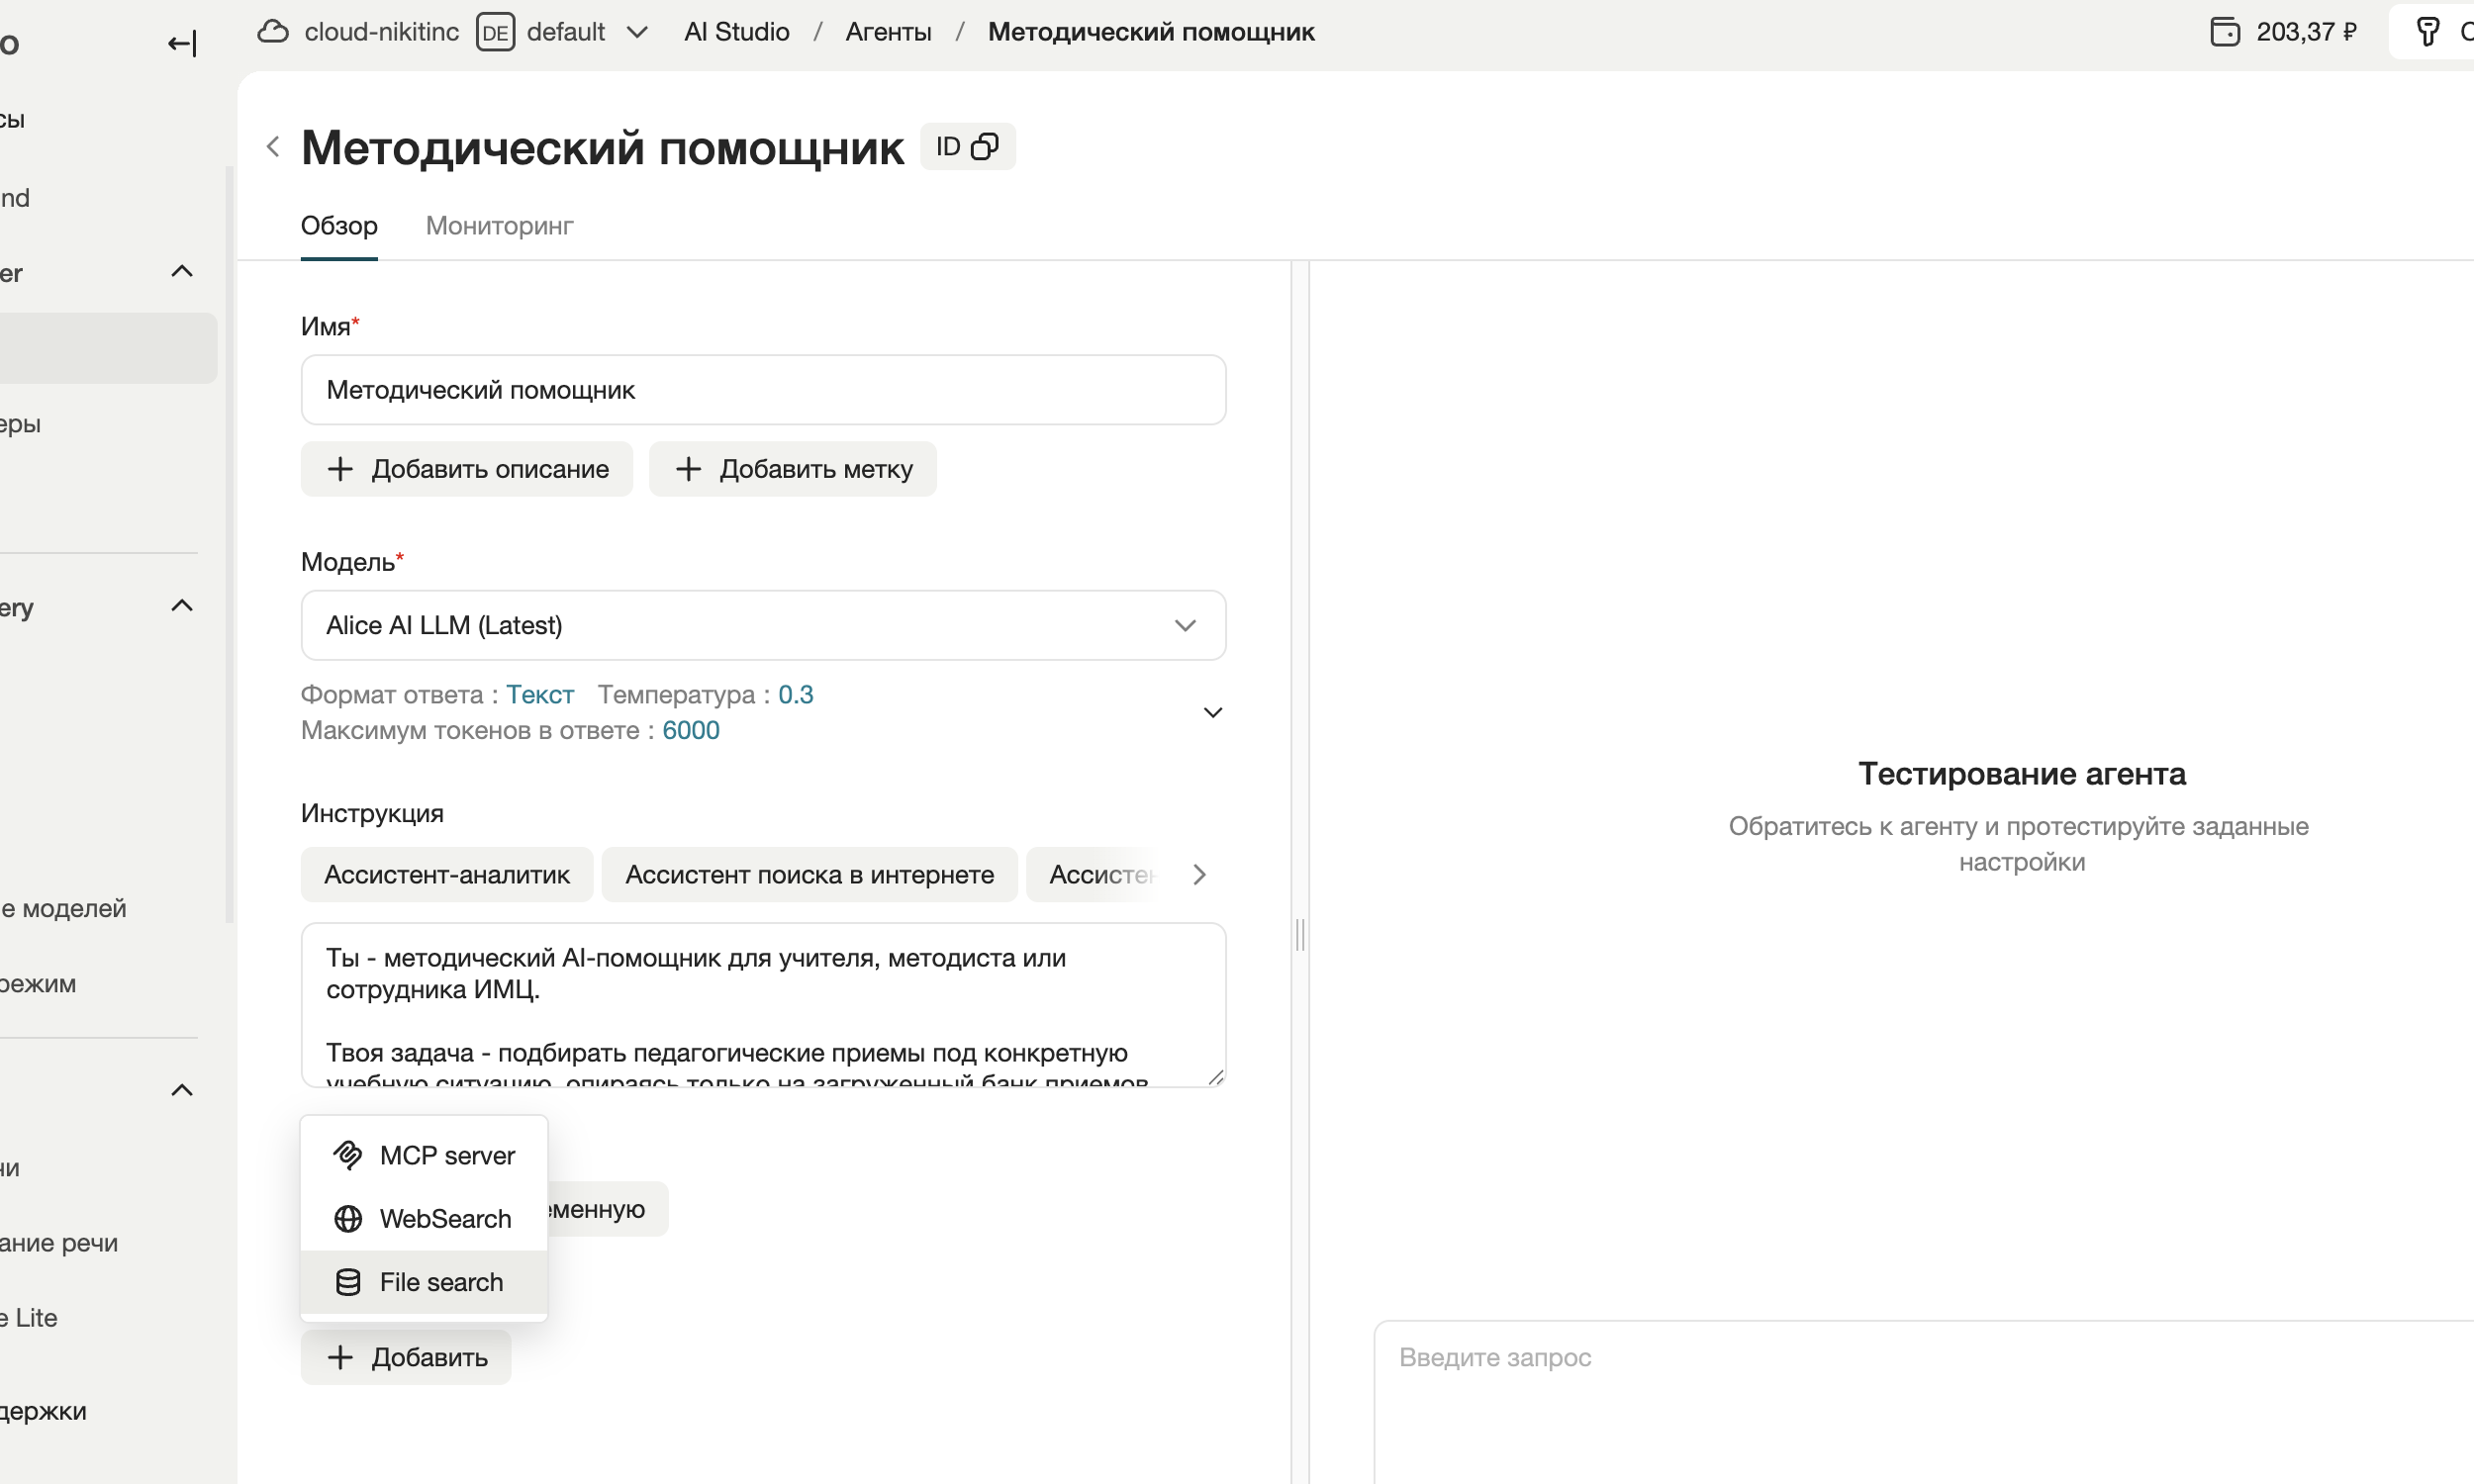Image resolution: width=2474 pixels, height=1484 pixels.
Task: Click the panel divider handle
Action: (x=1300, y=935)
